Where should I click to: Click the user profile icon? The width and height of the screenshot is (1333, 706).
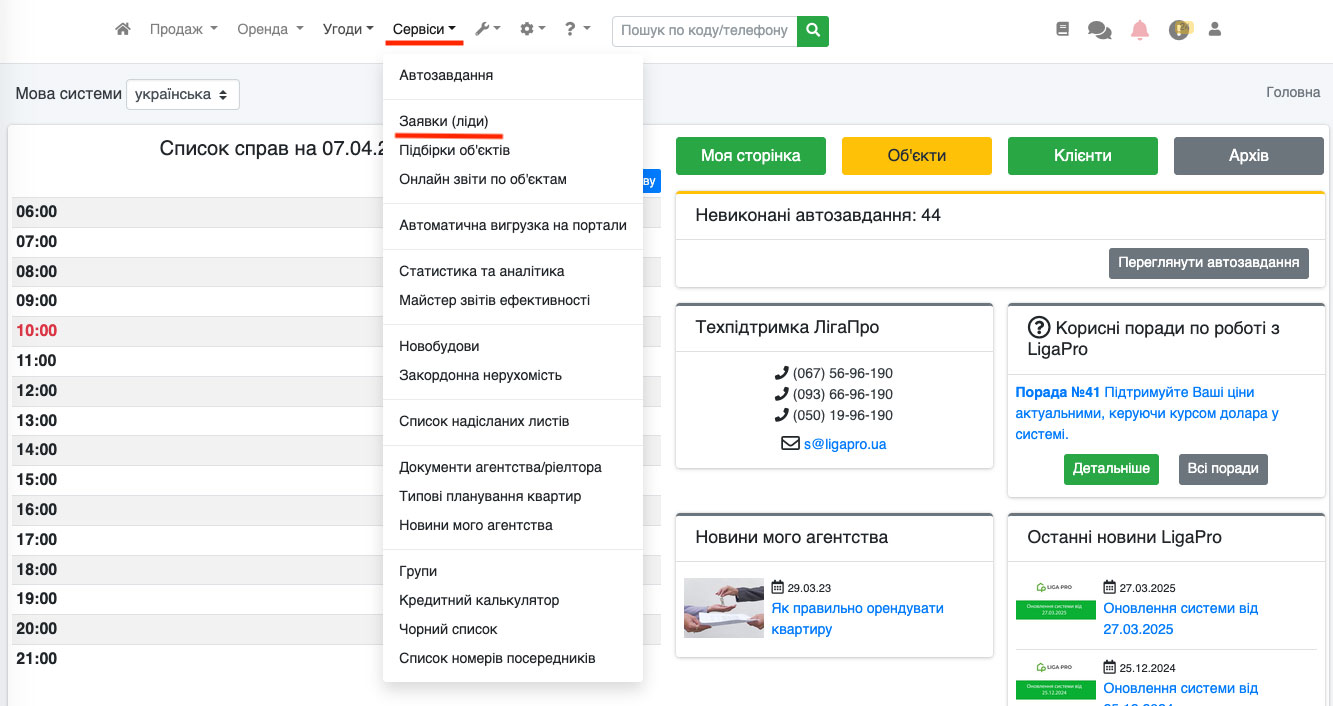pyautogui.click(x=1215, y=30)
